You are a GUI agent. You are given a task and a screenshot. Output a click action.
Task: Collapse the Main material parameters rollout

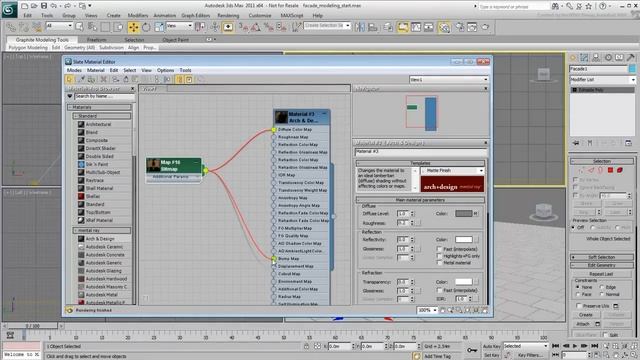[x=420, y=200]
